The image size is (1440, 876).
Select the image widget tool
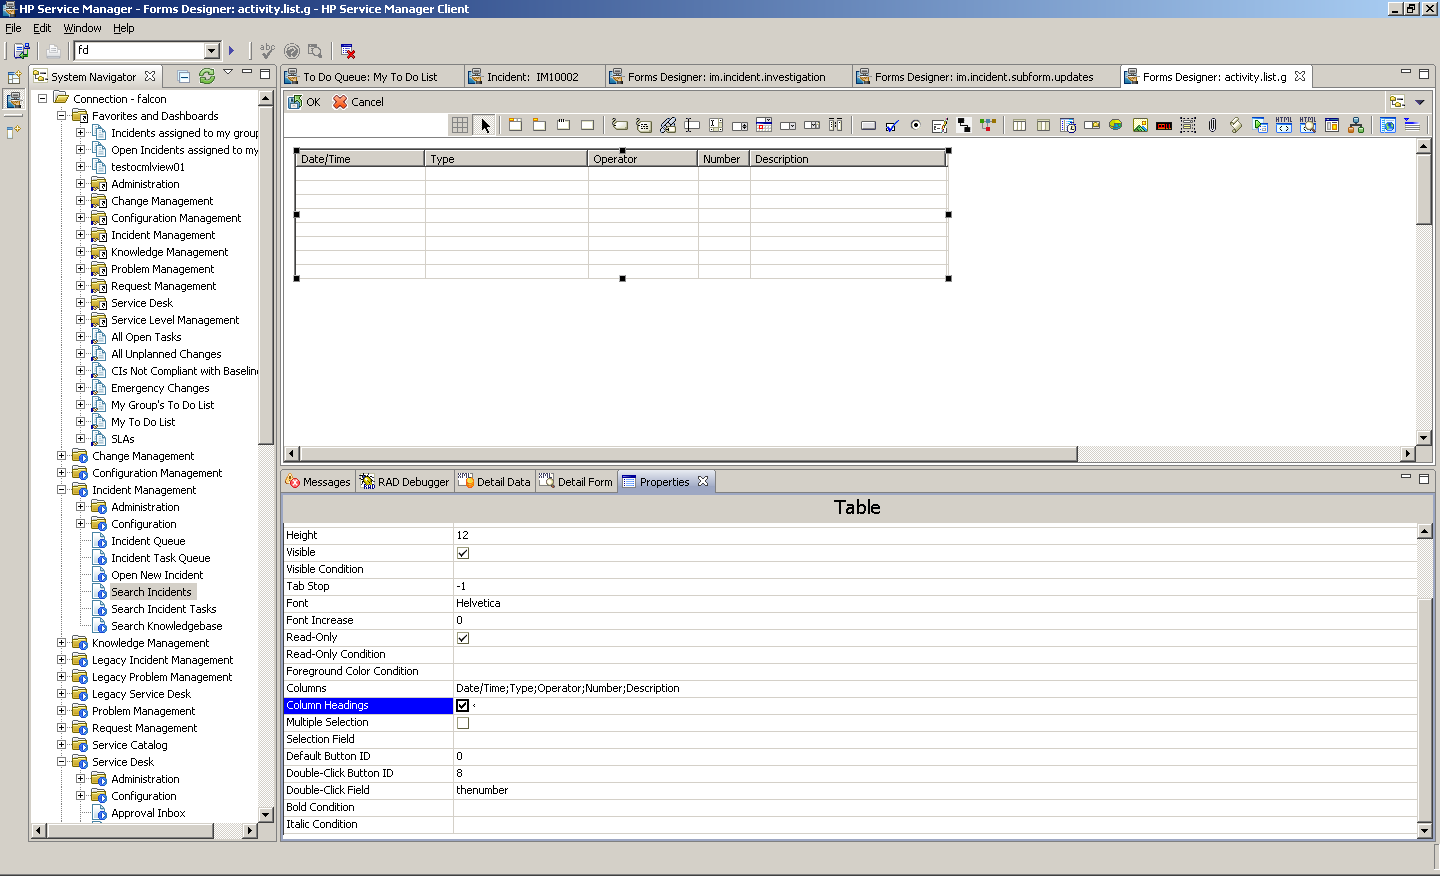1140,125
